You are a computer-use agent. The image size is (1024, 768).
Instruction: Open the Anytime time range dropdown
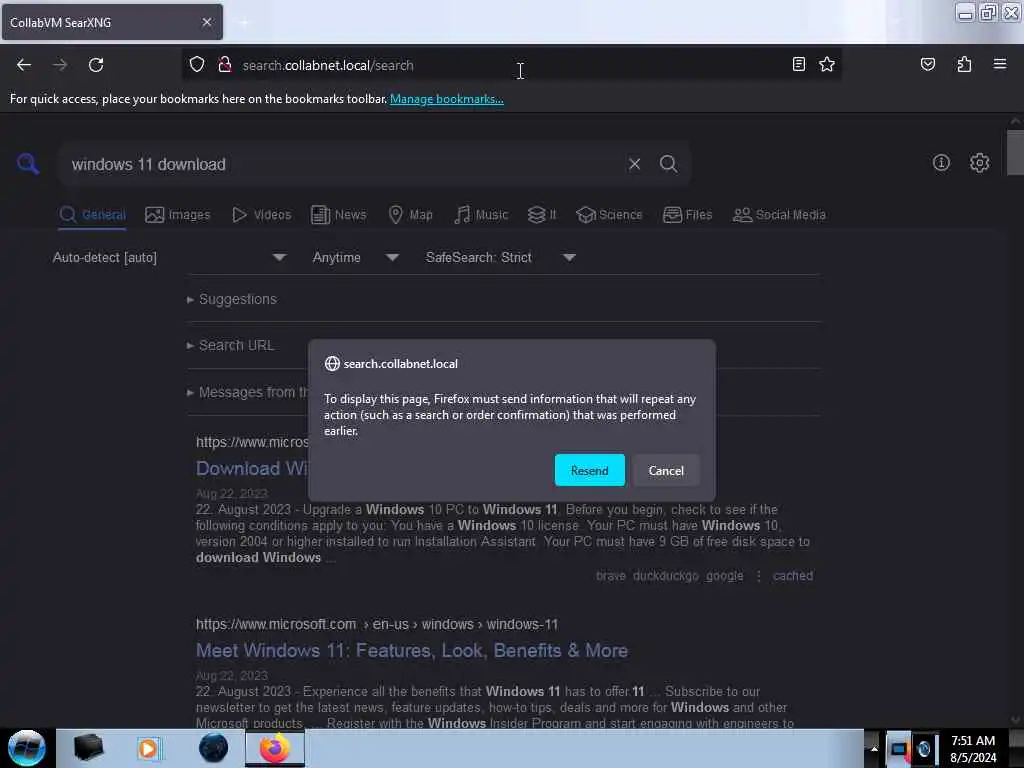[355, 257]
